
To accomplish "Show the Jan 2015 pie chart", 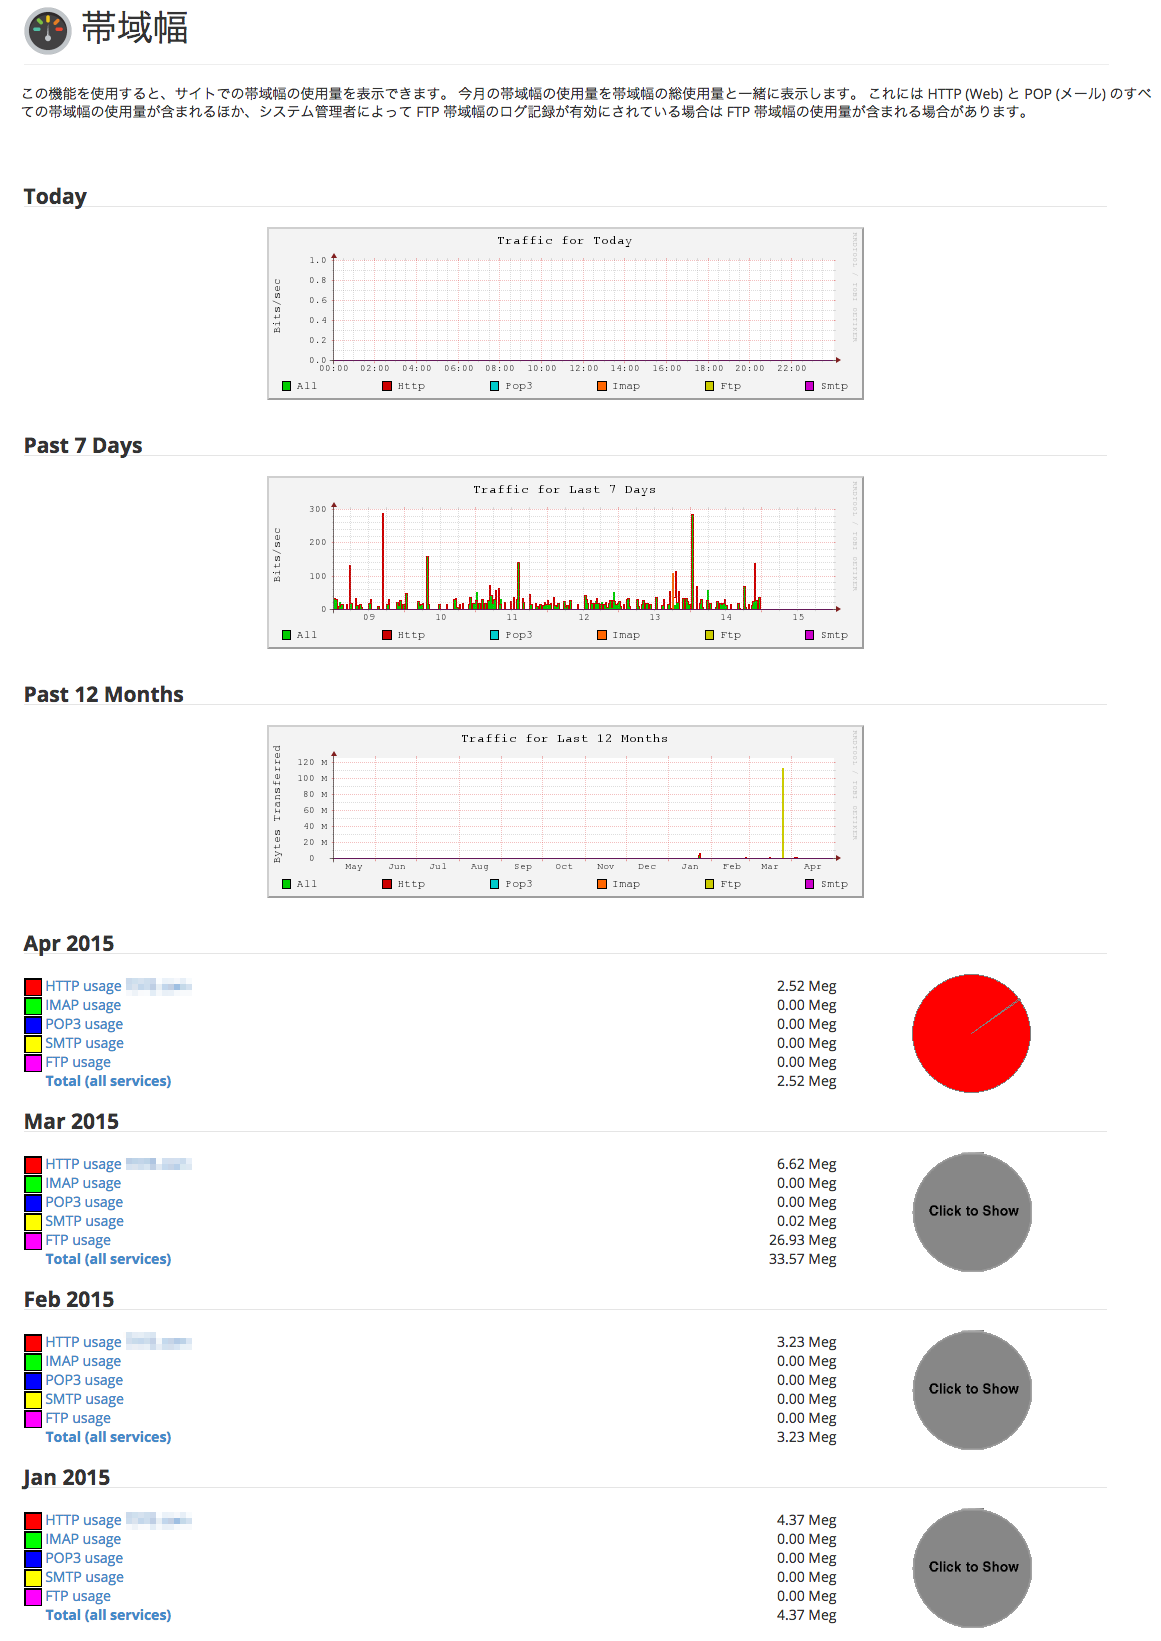I will point(972,1567).
